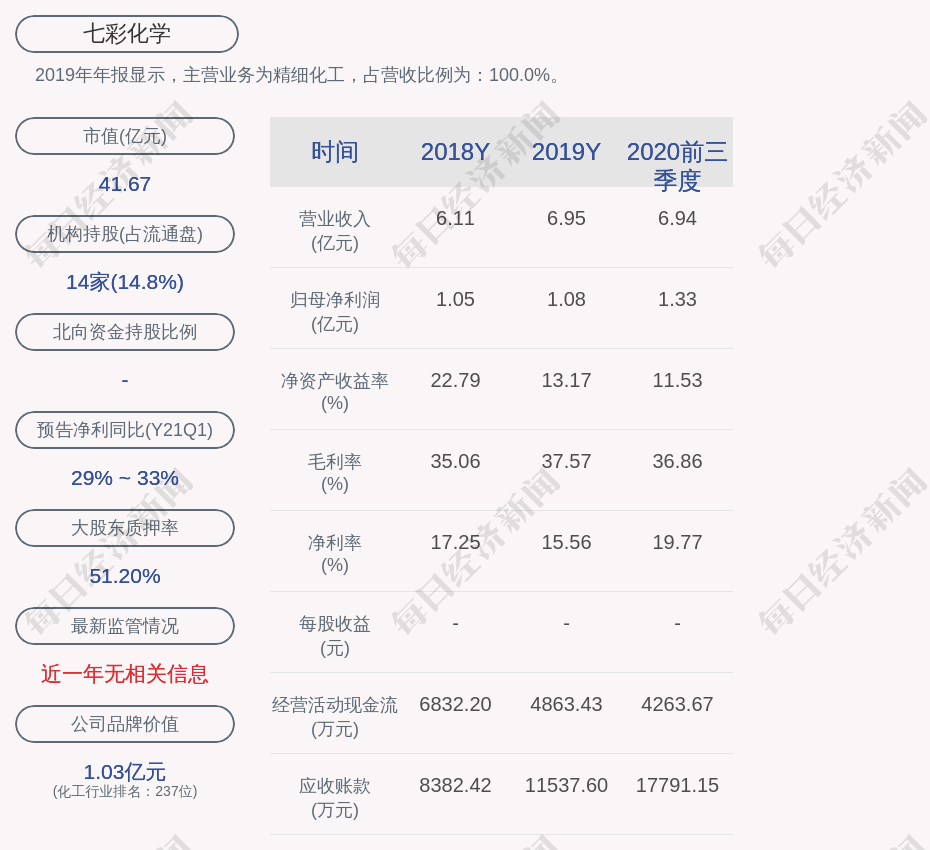The height and width of the screenshot is (850, 930).
Task: Click the 2018Y column header
Action: coord(455,152)
